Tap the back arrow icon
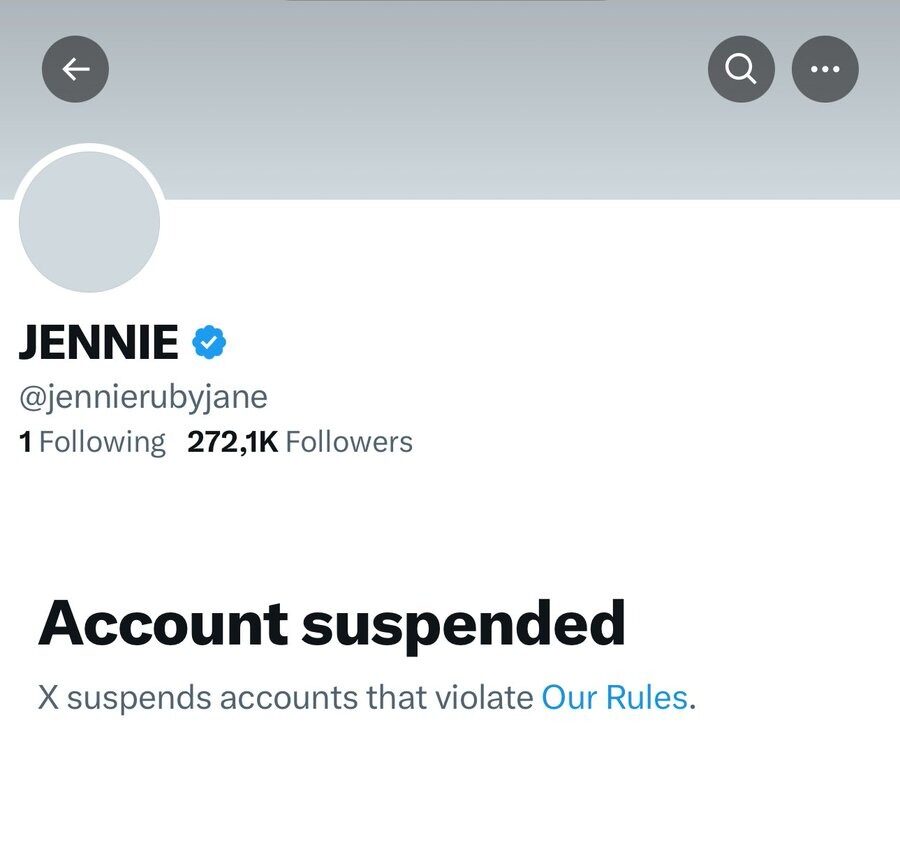This screenshot has height=861, width=900. pos(75,69)
